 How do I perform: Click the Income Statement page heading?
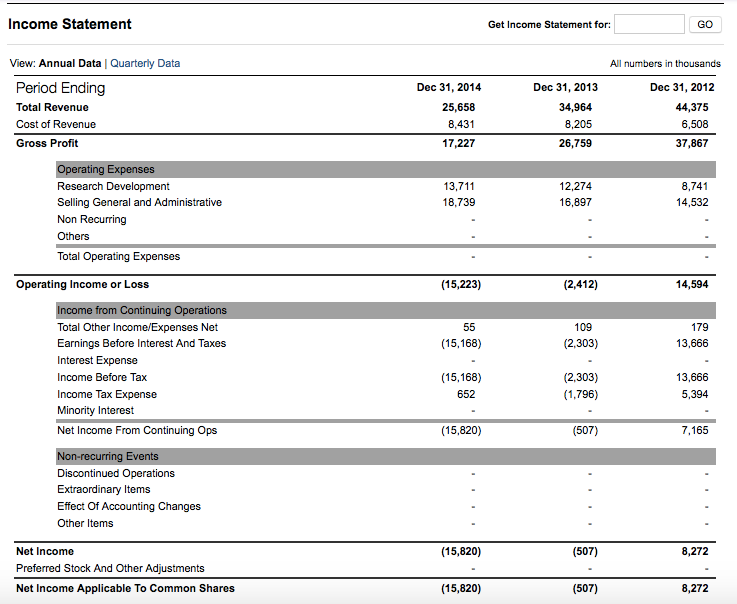pyautogui.click(x=70, y=24)
